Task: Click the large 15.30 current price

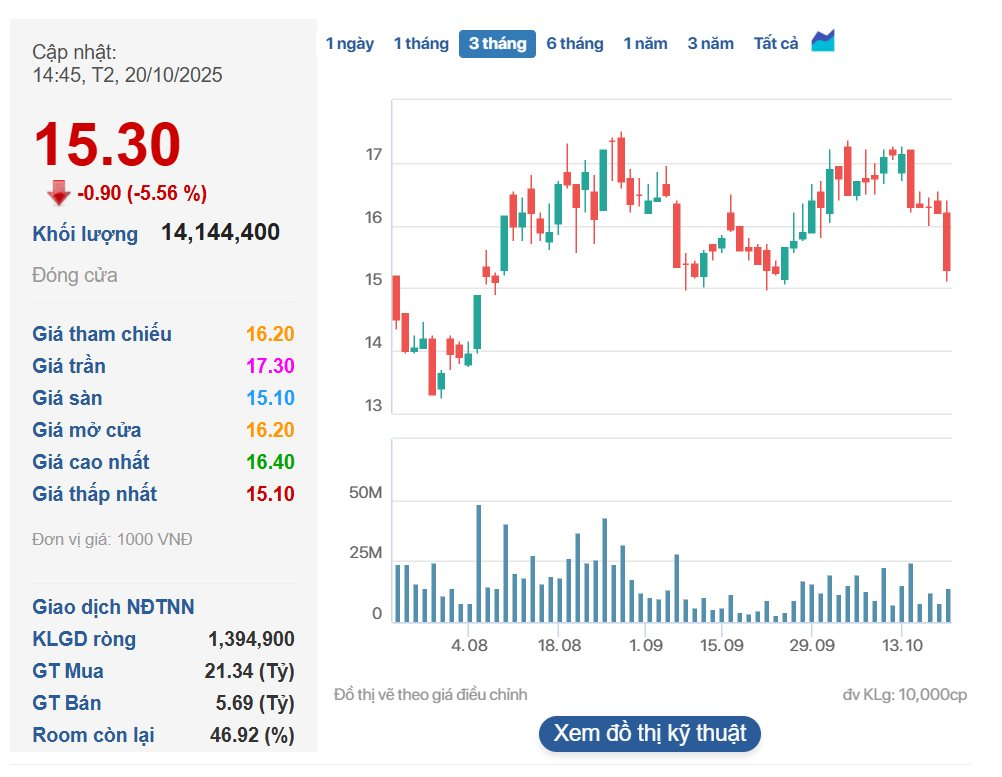Action: 107,145
